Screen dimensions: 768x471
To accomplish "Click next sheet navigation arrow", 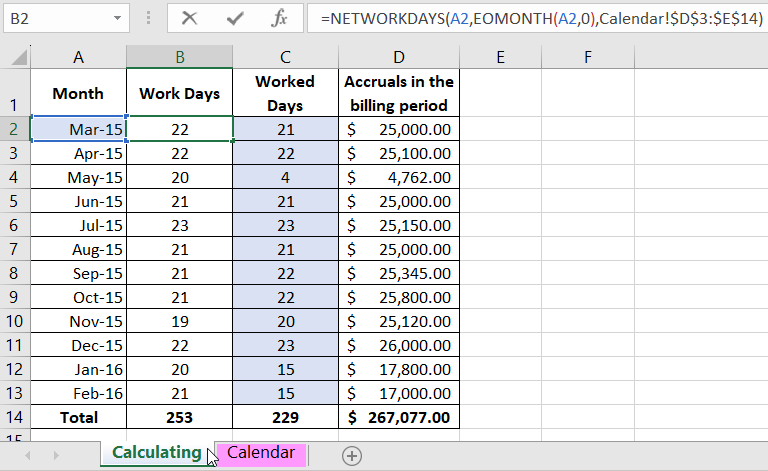I will pyautogui.click(x=56, y=456).
